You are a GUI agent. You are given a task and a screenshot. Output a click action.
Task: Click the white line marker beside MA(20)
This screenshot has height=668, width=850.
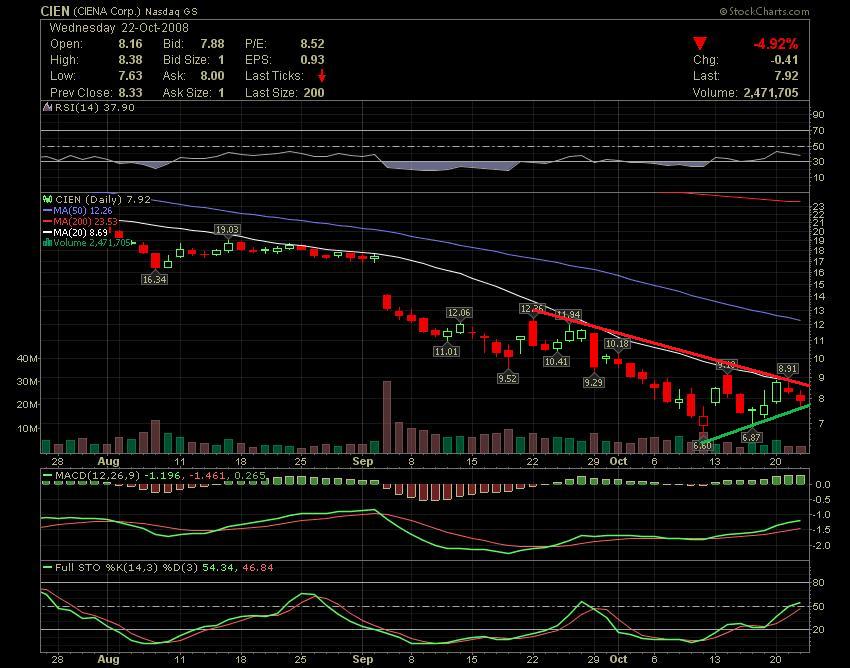tap(48, 232)
